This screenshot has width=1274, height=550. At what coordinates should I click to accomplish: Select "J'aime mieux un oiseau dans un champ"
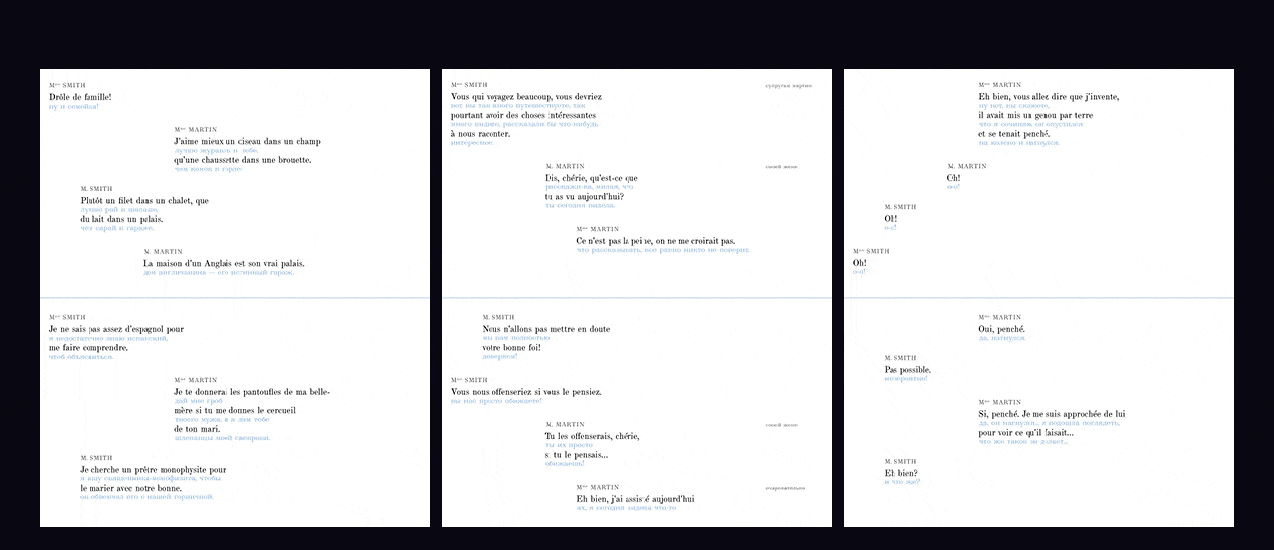[247, 142]
